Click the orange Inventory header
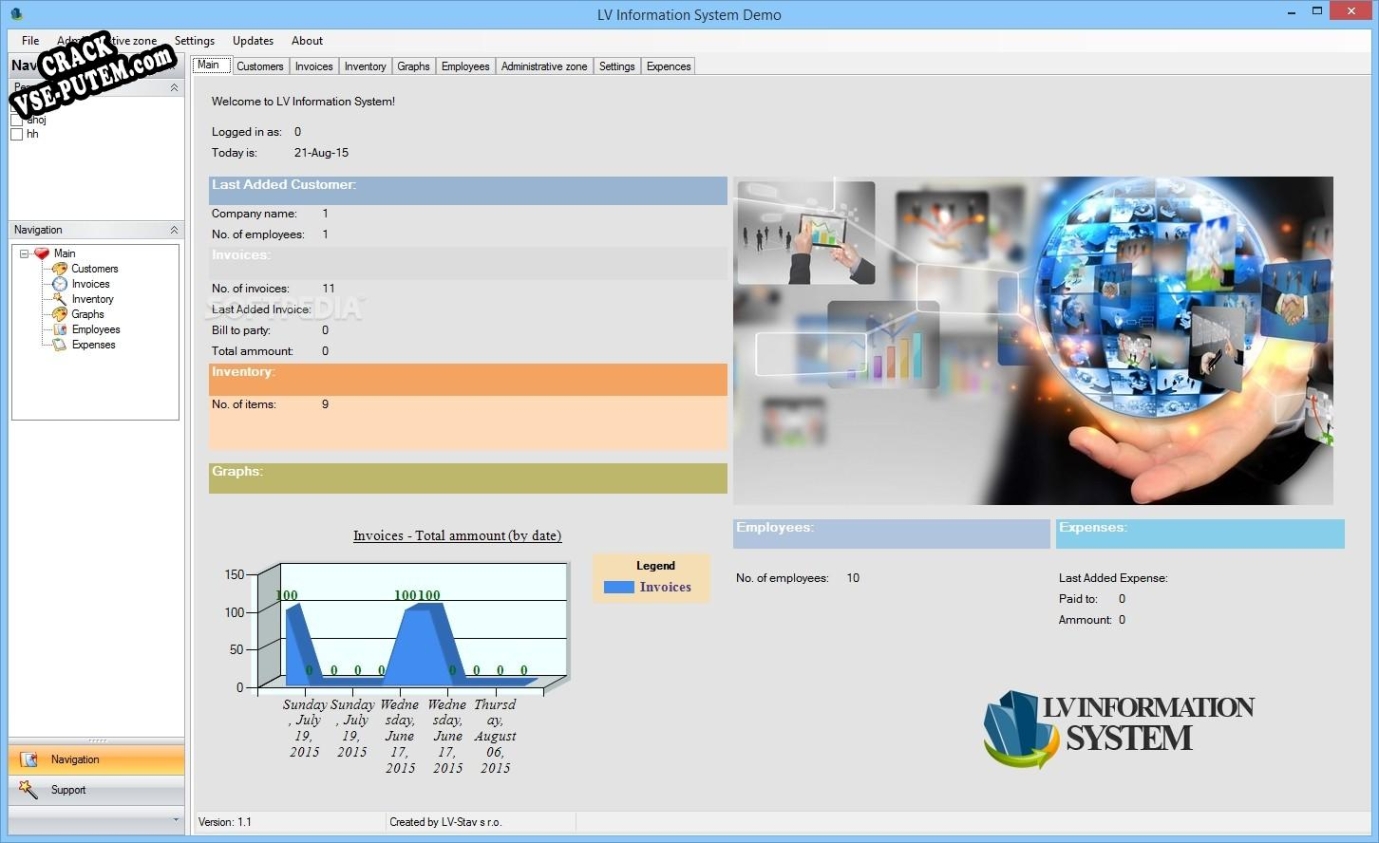This screenshot has width=1379, height=843. [x=468, y=379]
